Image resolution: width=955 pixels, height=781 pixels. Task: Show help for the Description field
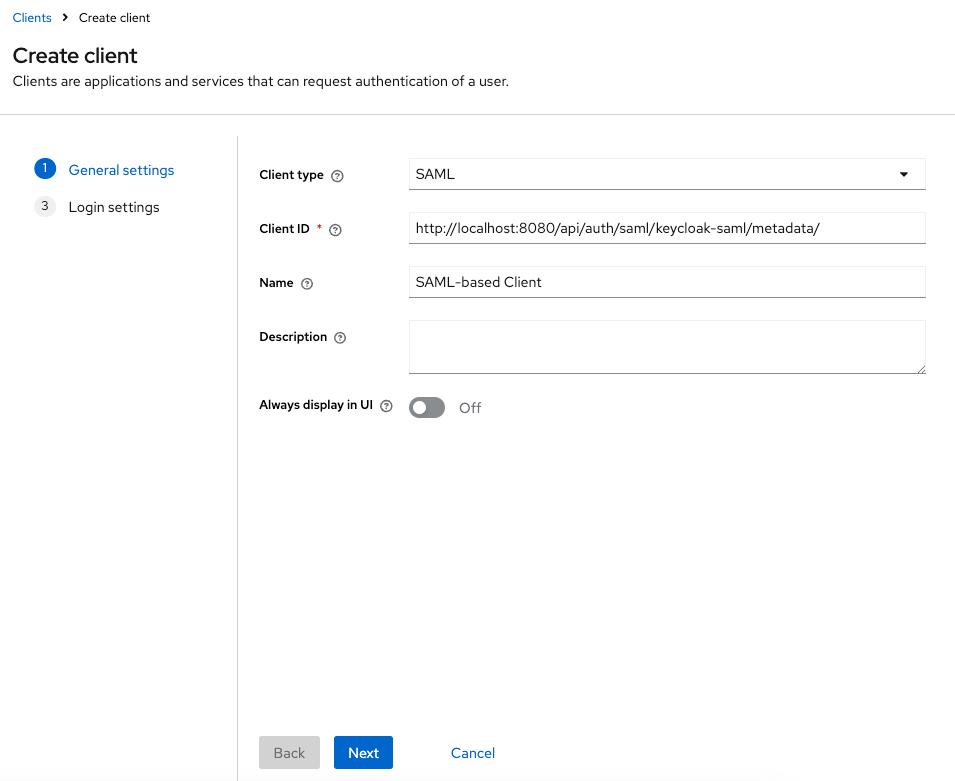click(340, 338)
